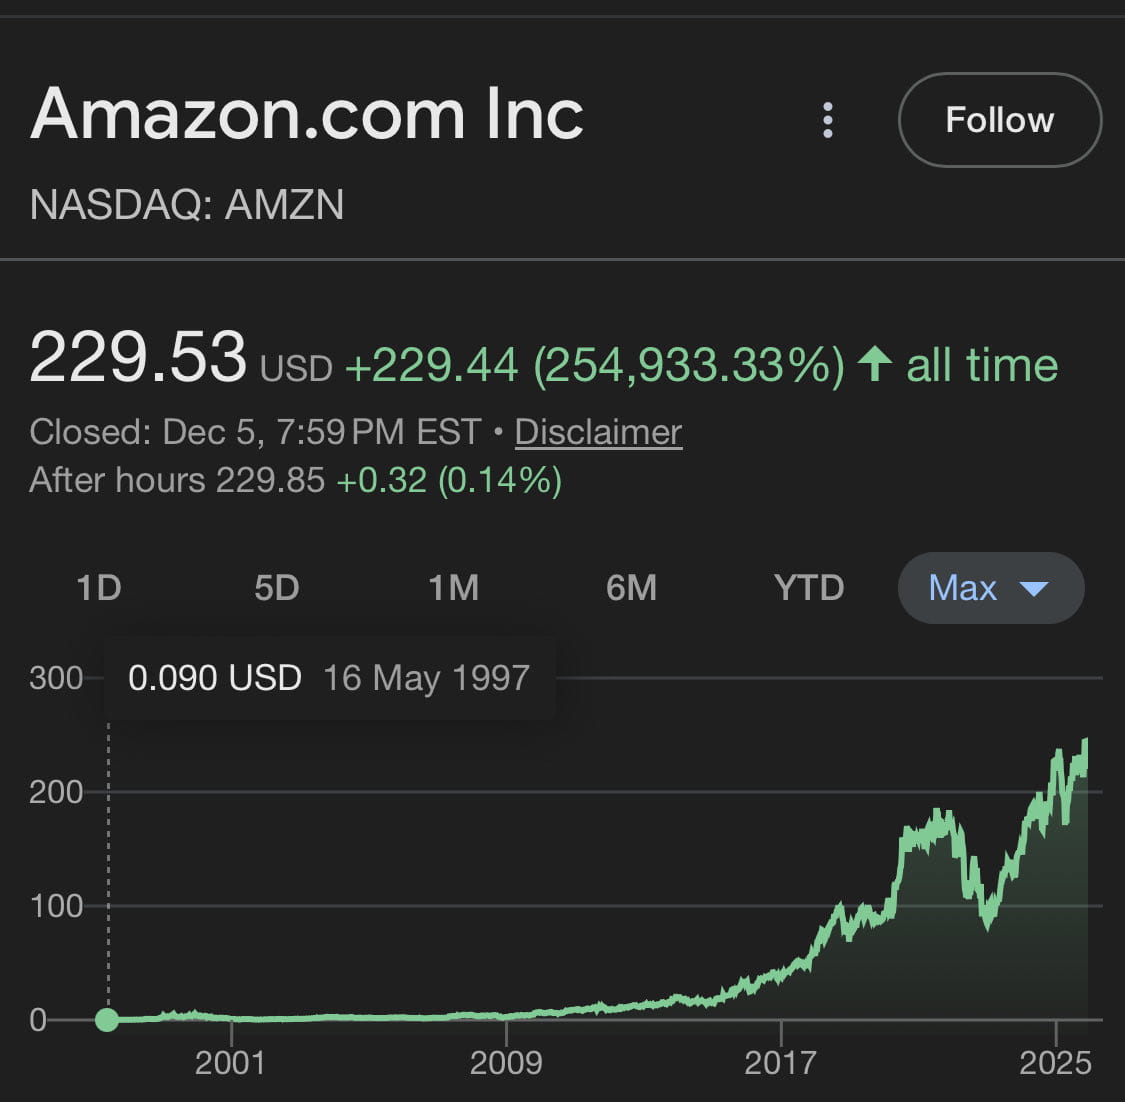Click the after hours 229.85 price
Screen dimensions: 1125x1102
[270, 480]
